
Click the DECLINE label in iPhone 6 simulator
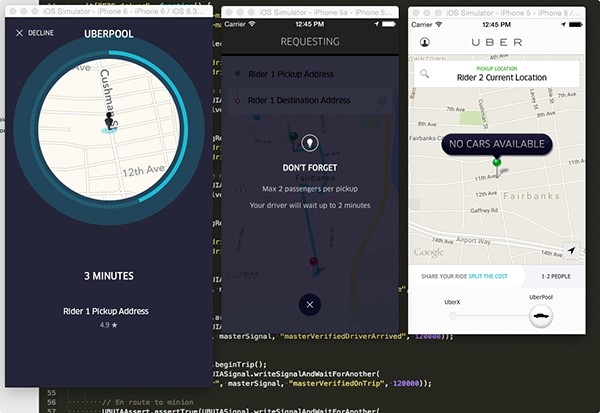point(41,33)
